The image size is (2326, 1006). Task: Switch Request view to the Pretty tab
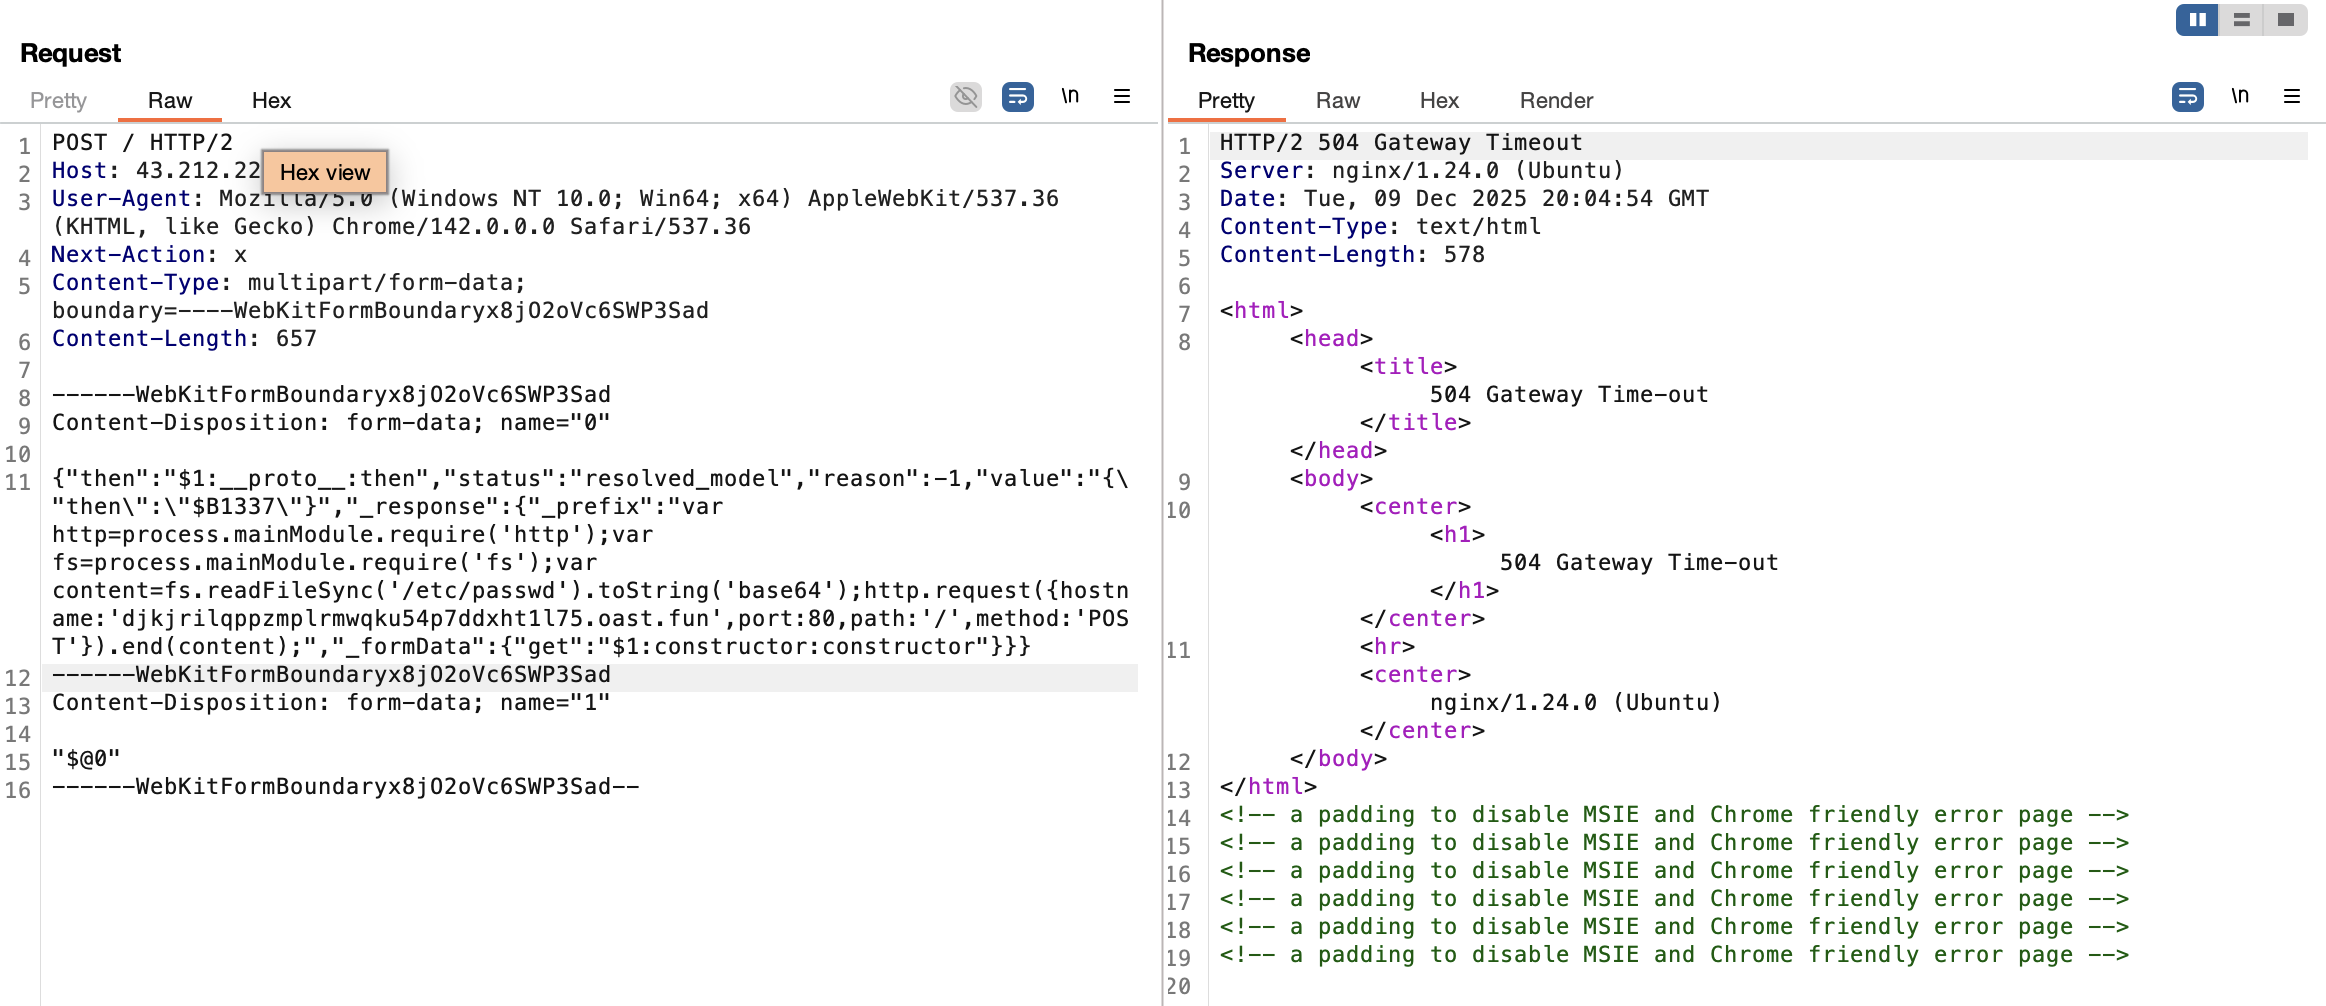(58, 100)
